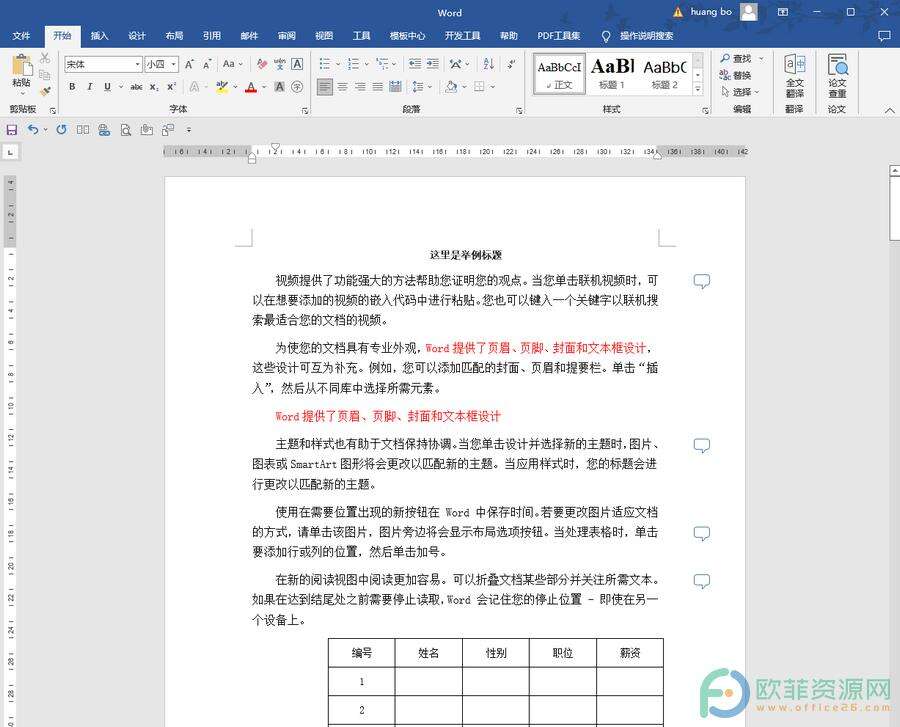
Task: Click the character border A icon
Action: tap(297, 64)
